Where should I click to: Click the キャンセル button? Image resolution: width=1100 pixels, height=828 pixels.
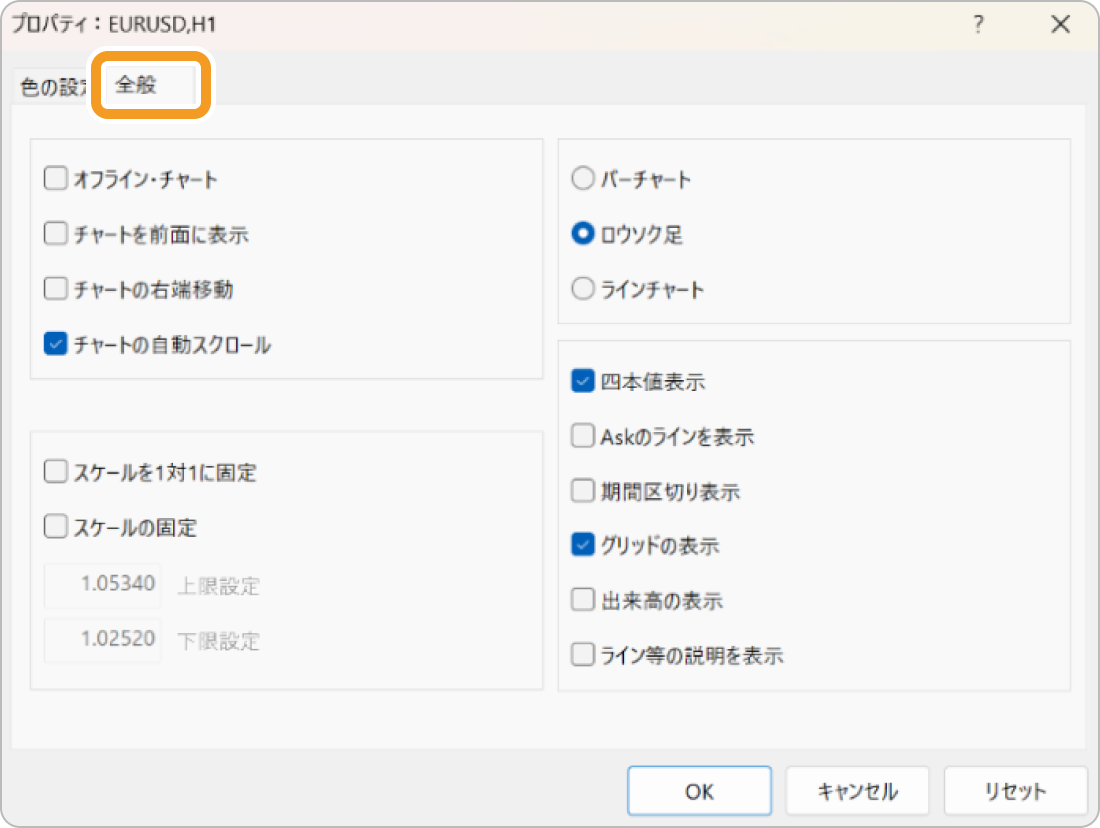click(857, 791)
